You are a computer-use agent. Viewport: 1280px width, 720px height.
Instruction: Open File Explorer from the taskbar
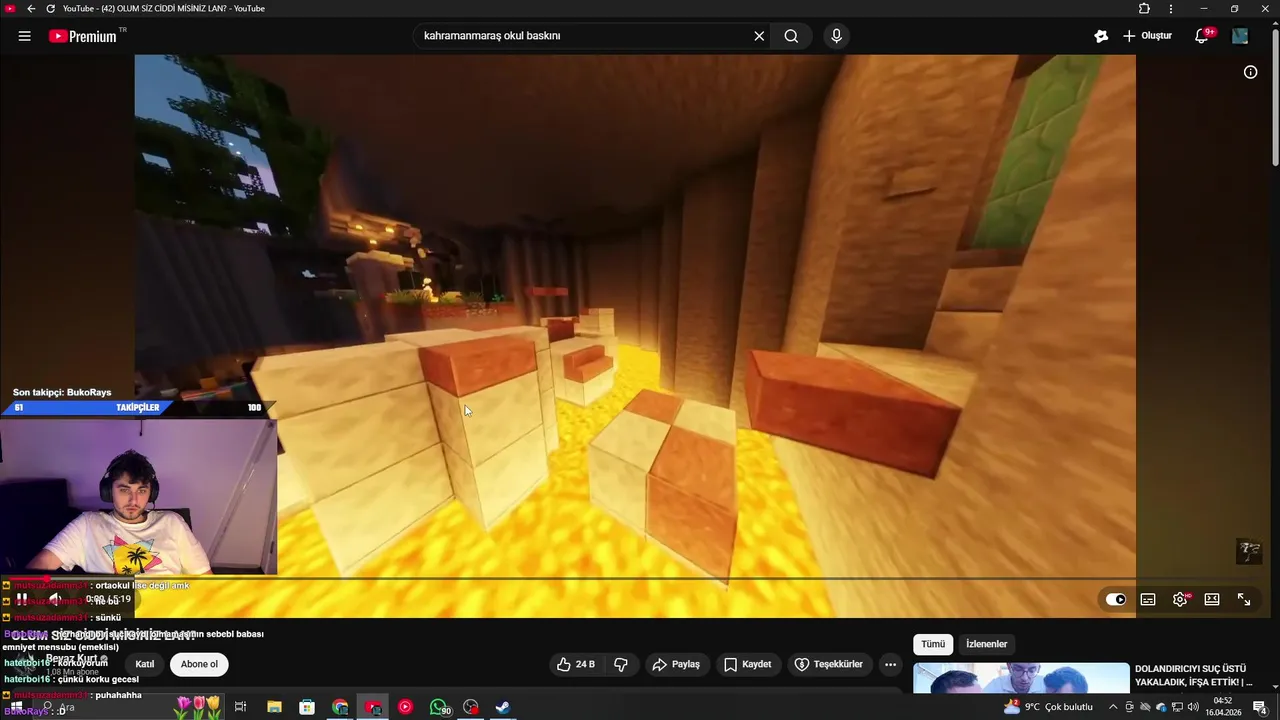coord(274,707)
